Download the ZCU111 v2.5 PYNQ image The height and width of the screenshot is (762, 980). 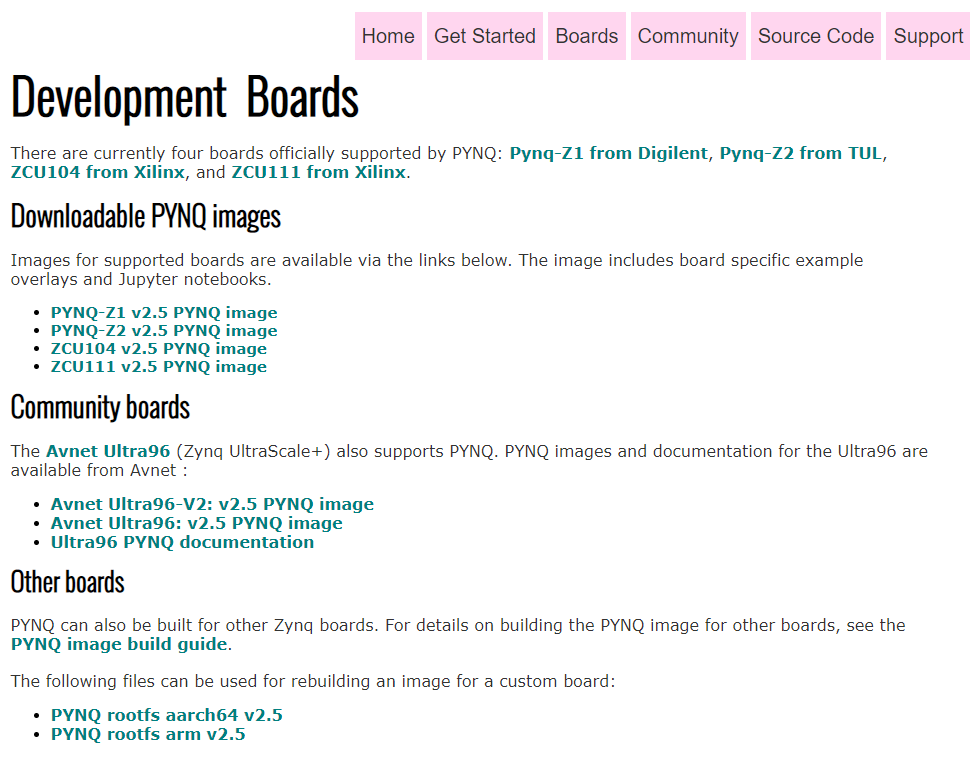pyautogui.click(x=158, y=366)
